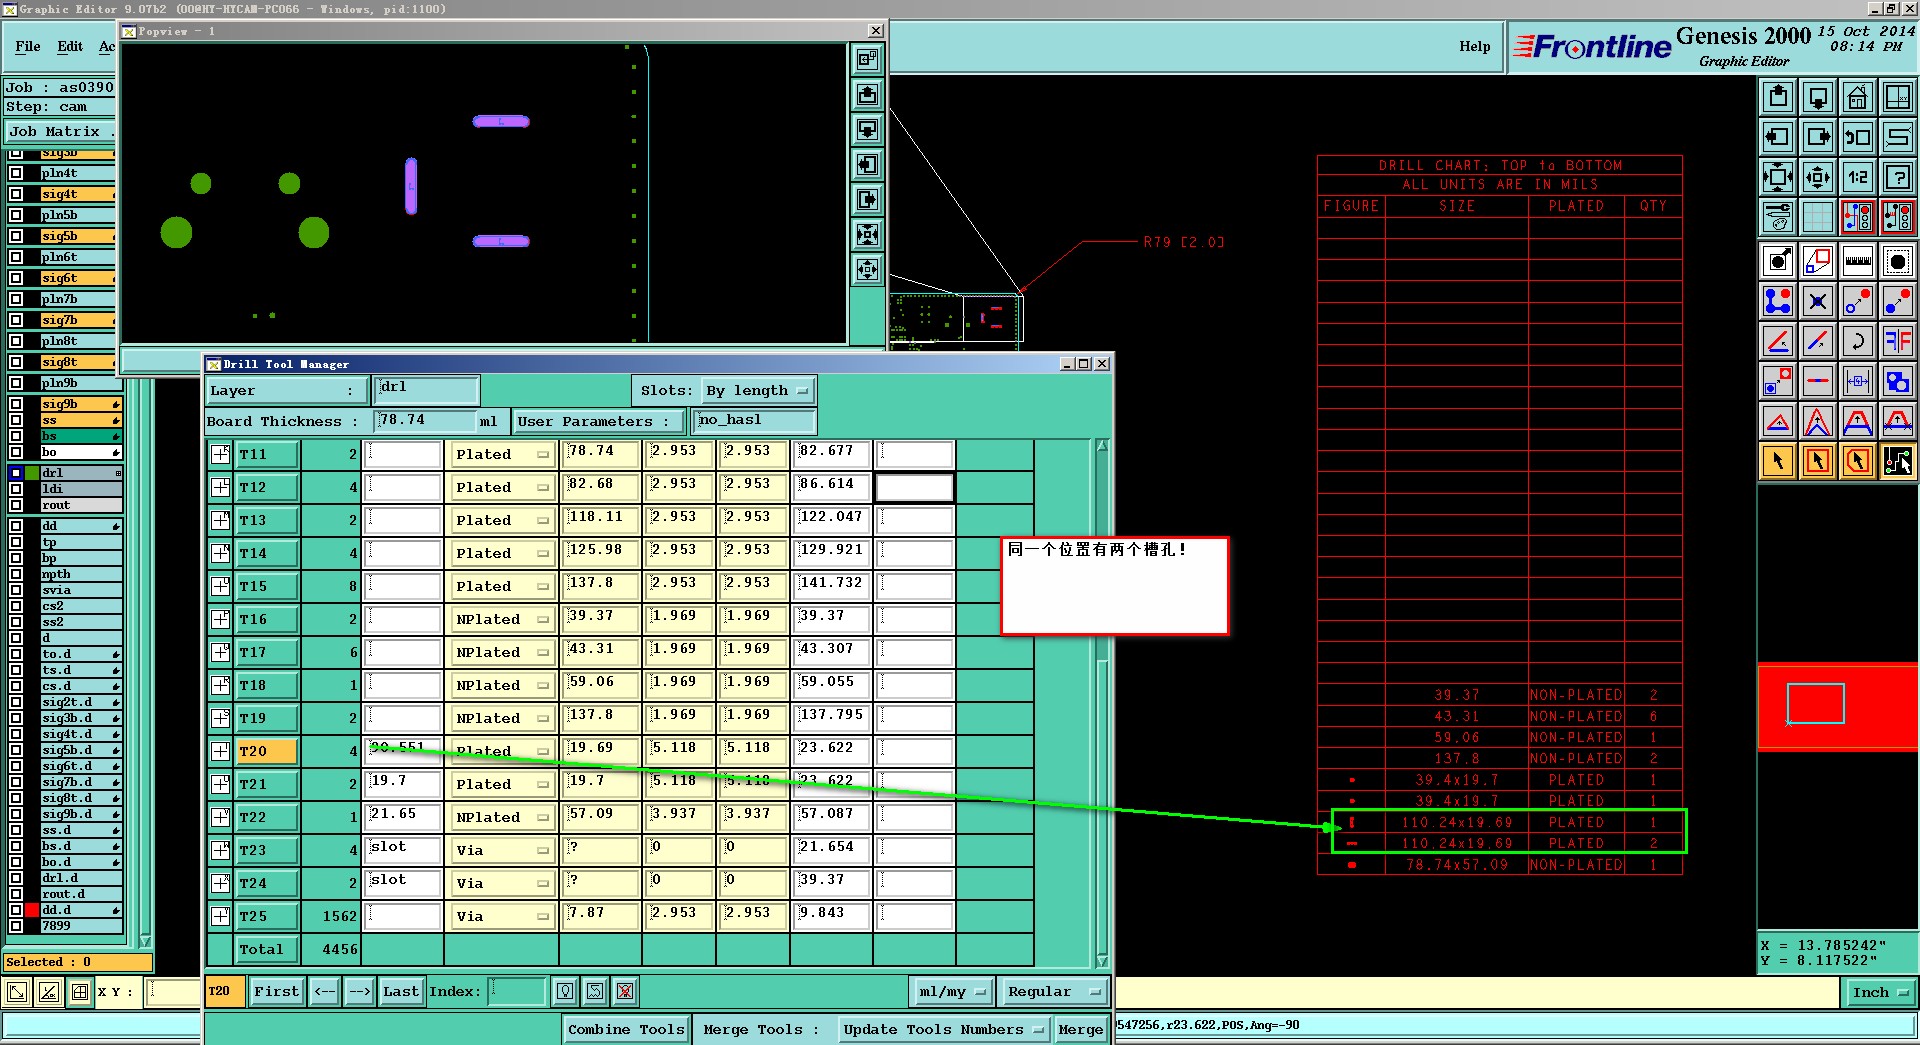Open the Help menu
This screenshot has height=1045, width=1920.
(x=1474, y=46)
